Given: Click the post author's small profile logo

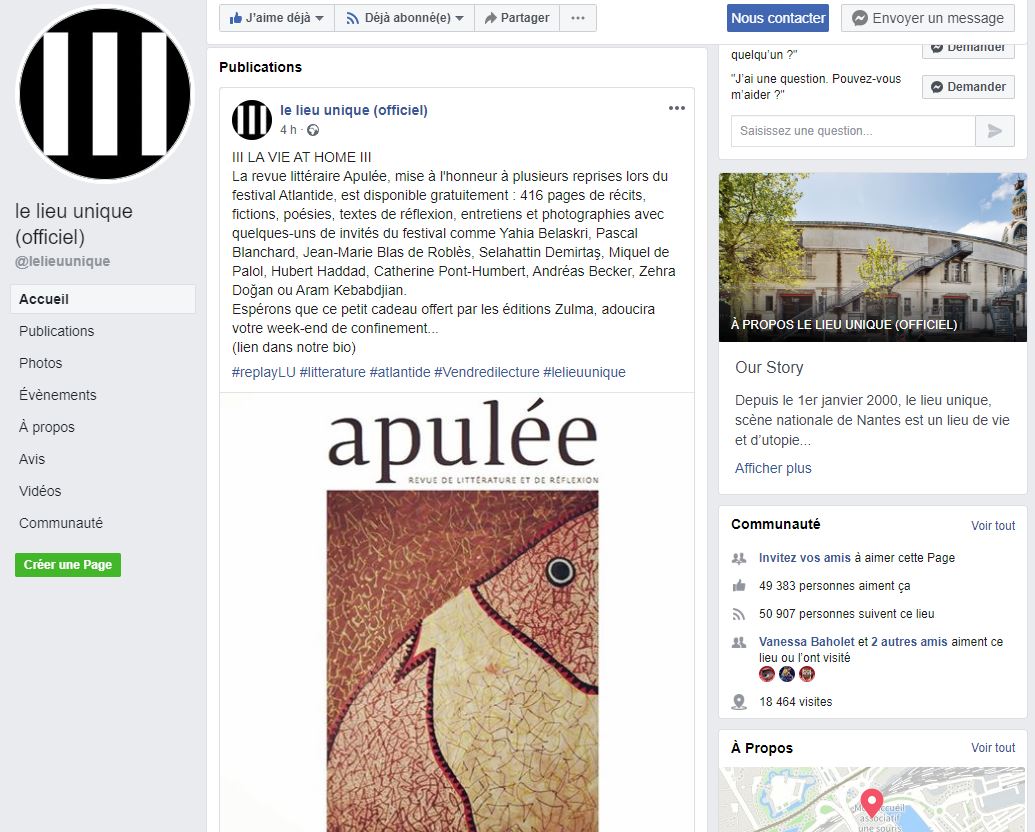Looking at the screenshot, I should point(251,120).
